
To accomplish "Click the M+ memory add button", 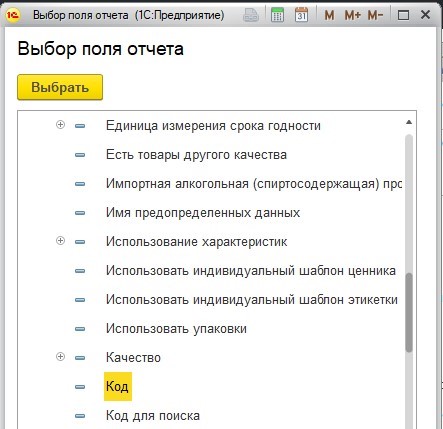I will [x=352, y=15].
